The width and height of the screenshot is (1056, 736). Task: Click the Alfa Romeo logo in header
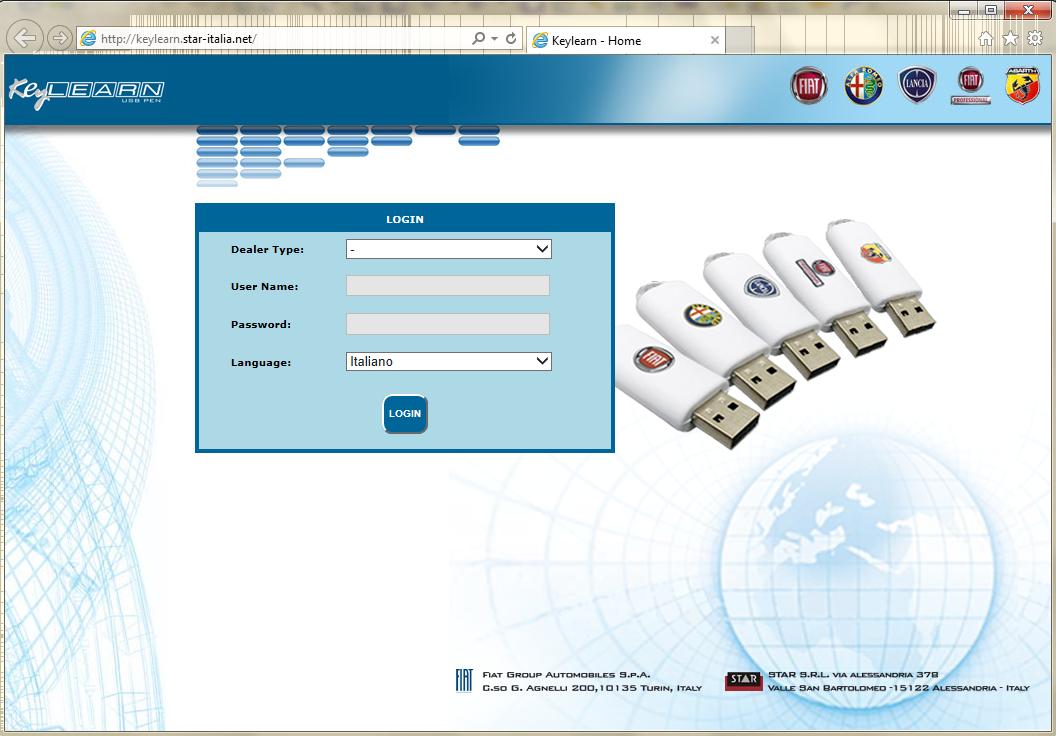coord(863,86)
